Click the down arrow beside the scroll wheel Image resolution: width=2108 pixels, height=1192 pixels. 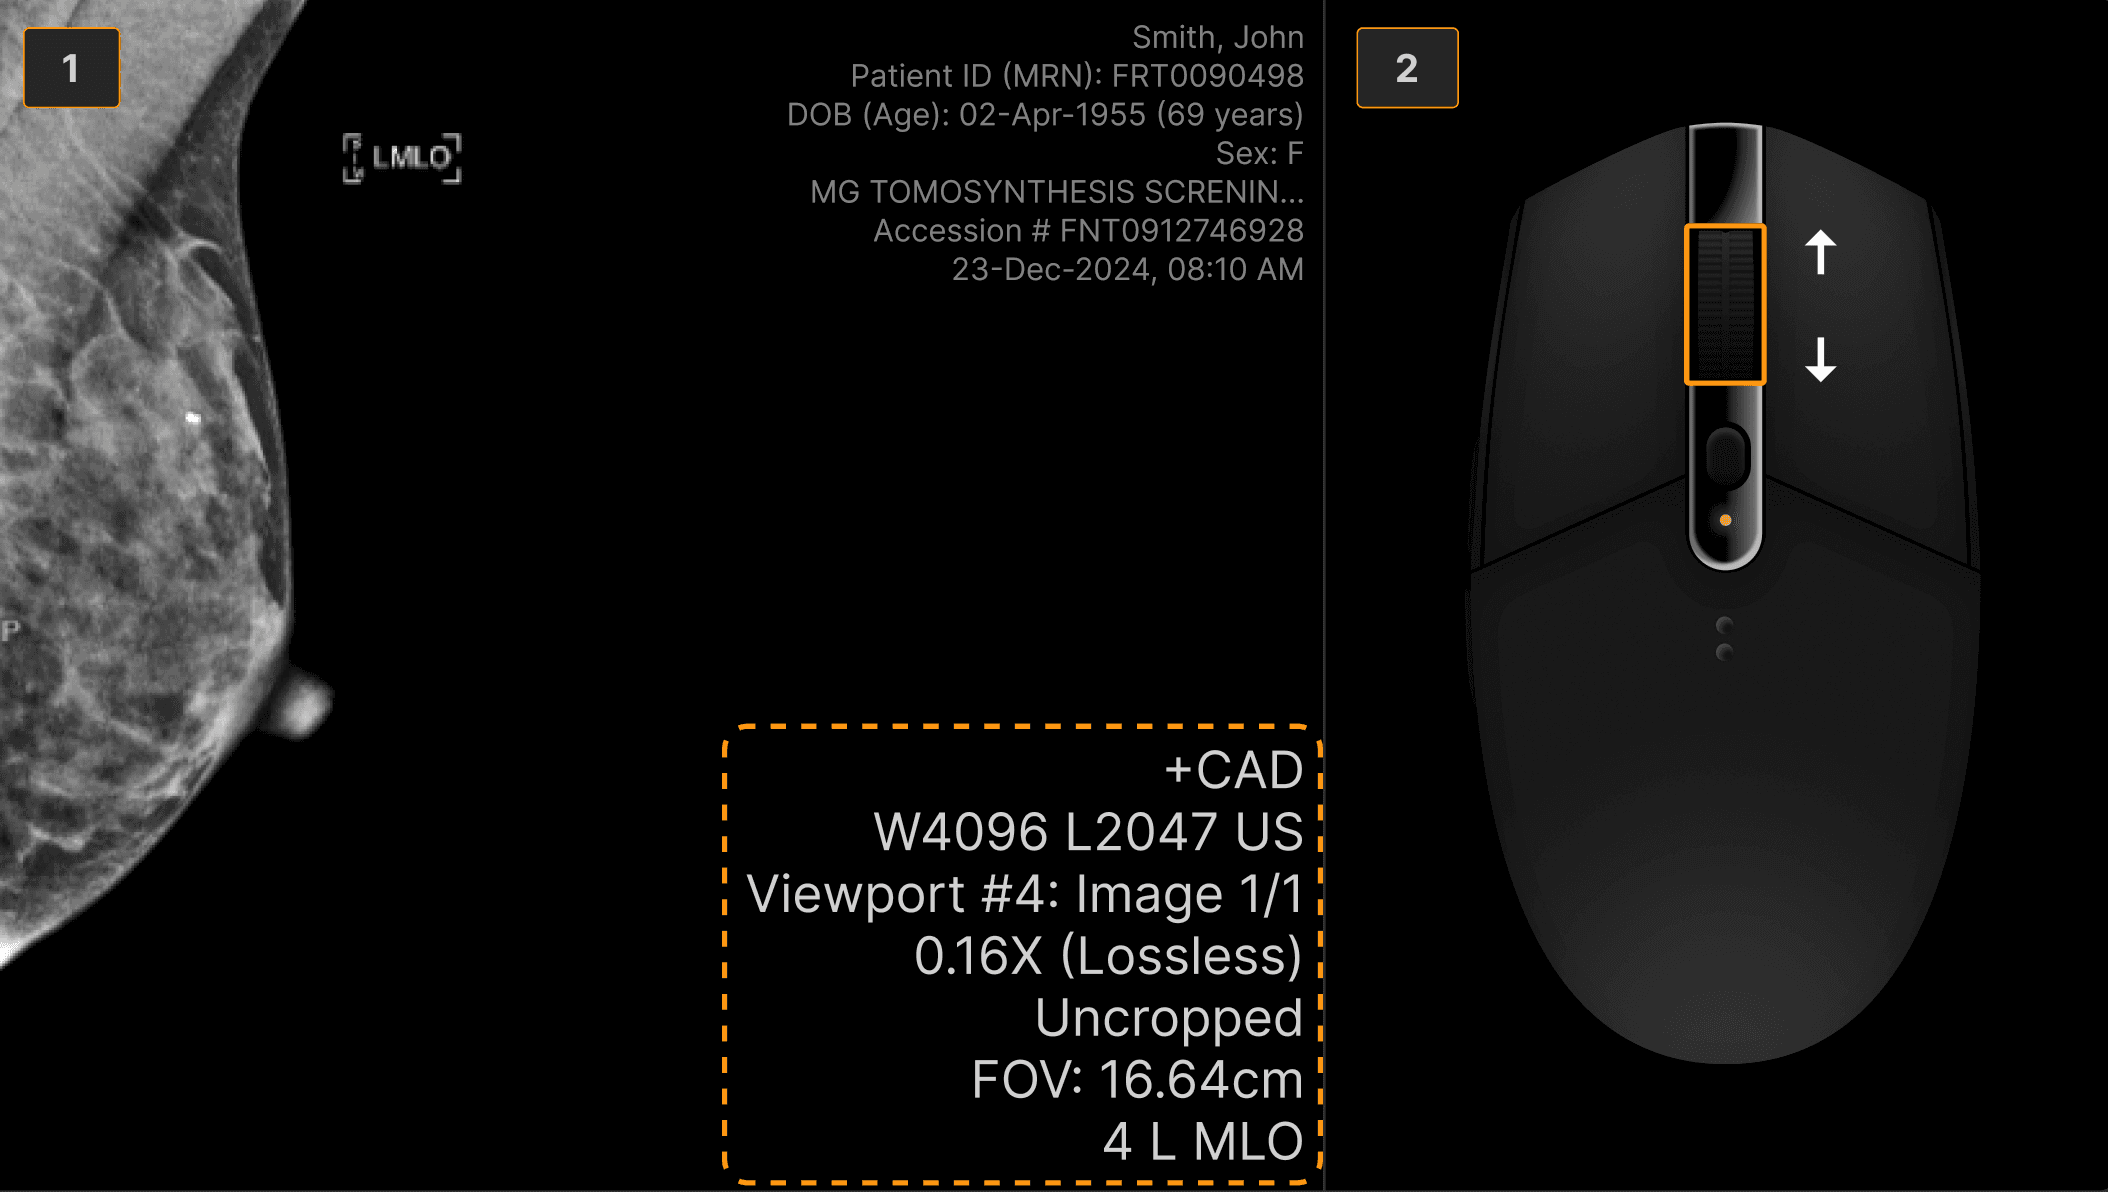(x=1820, y=359)
